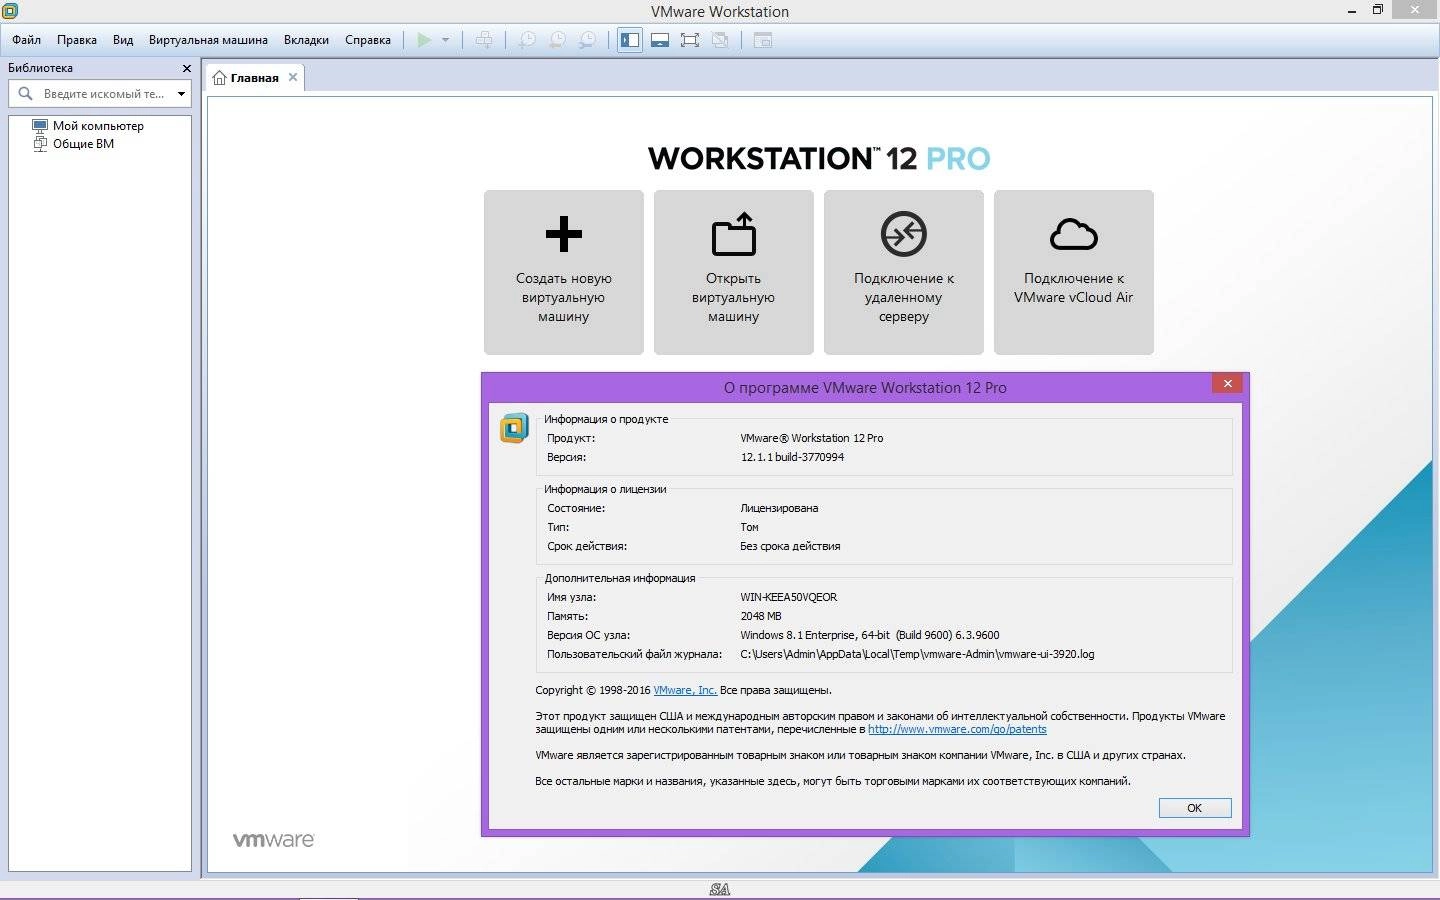Image resolution: width=1440 pixels, height=900 pixels.
Task: Click the host name WIN-KEEA50VQEOR
Action: coord(789,597)
